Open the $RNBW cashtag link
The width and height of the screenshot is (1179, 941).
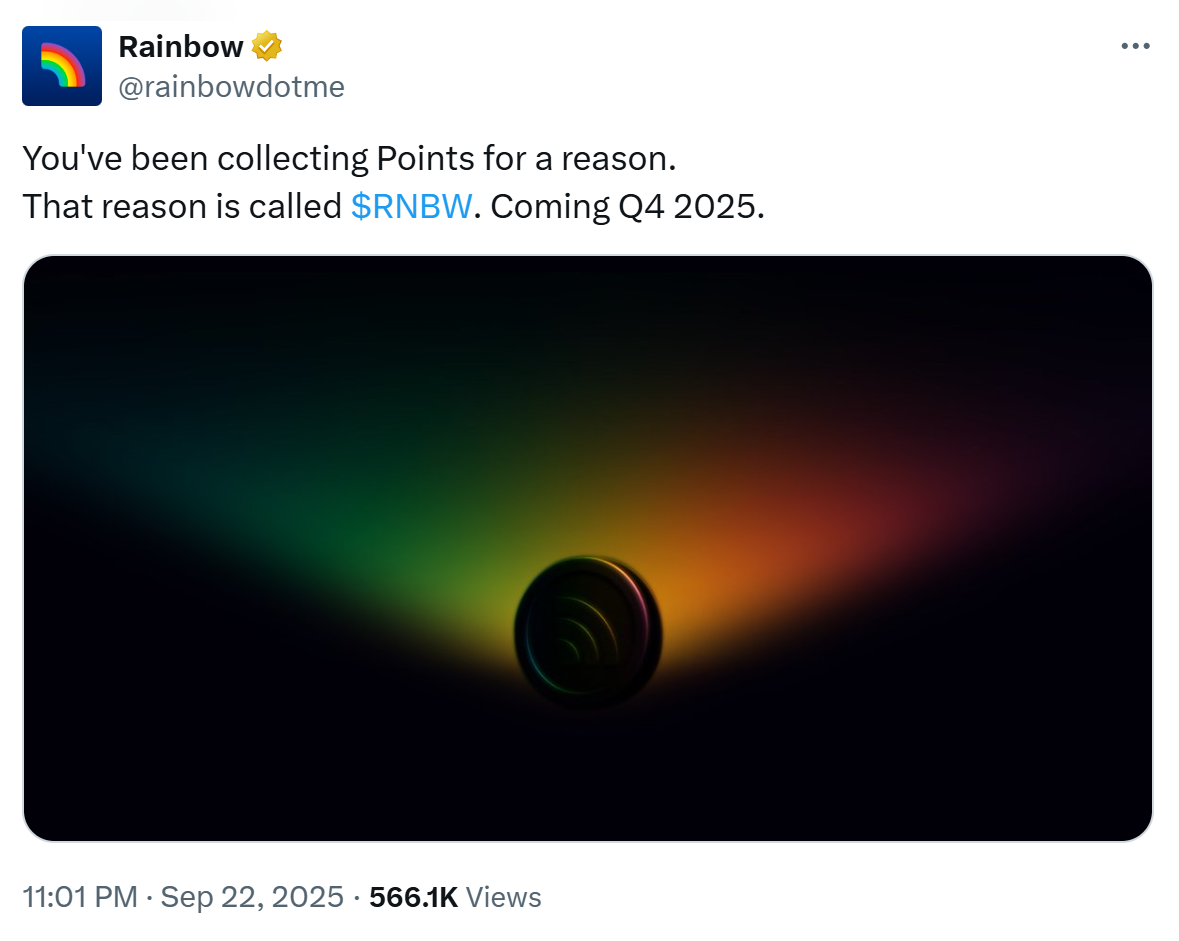click(x=411, y=206)
